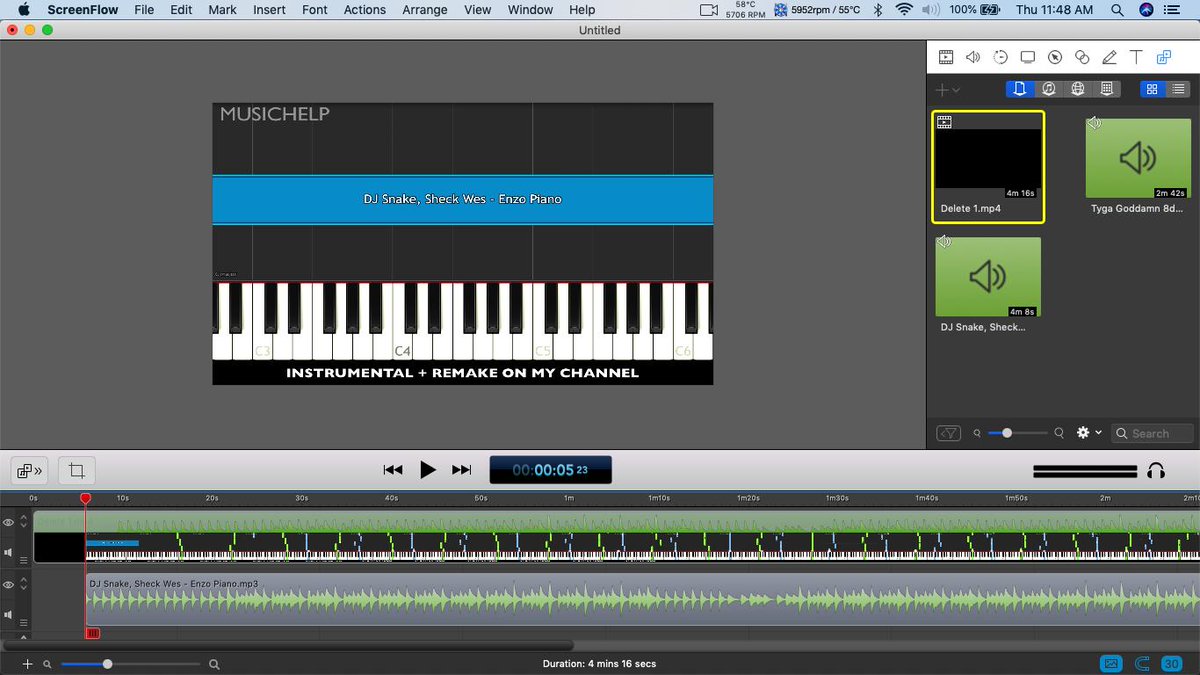Open the Insert menu

pos(269,9)
